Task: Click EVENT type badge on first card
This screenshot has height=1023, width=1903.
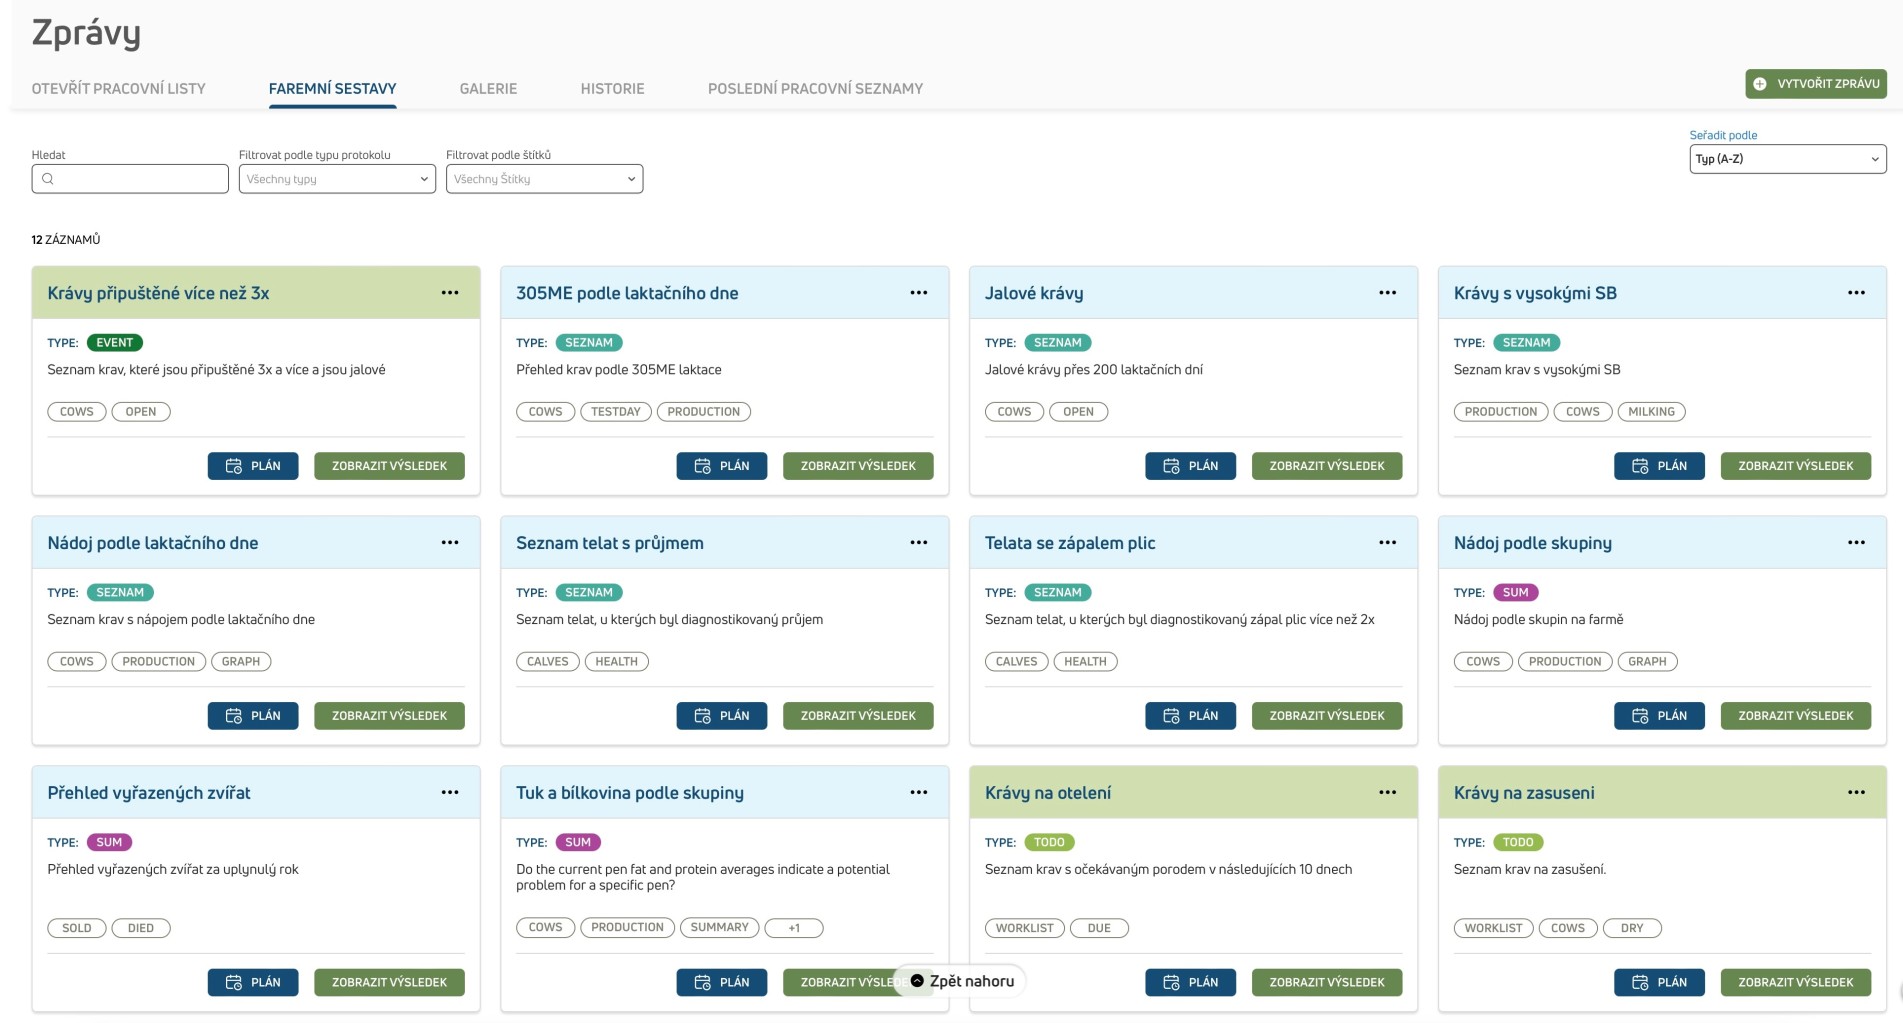Action: coord(115,343)
